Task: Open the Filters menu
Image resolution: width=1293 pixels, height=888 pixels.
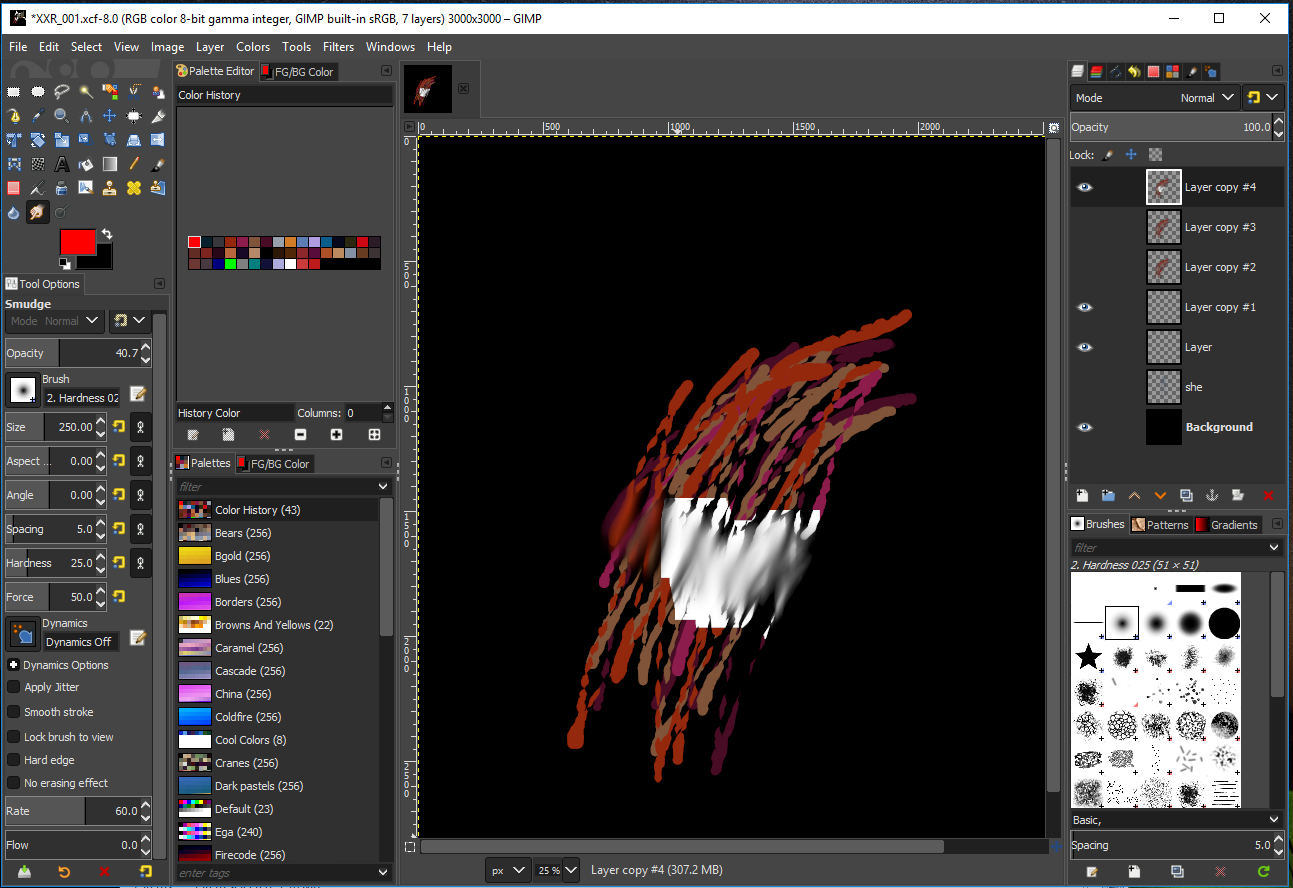Action: point(338,47)
